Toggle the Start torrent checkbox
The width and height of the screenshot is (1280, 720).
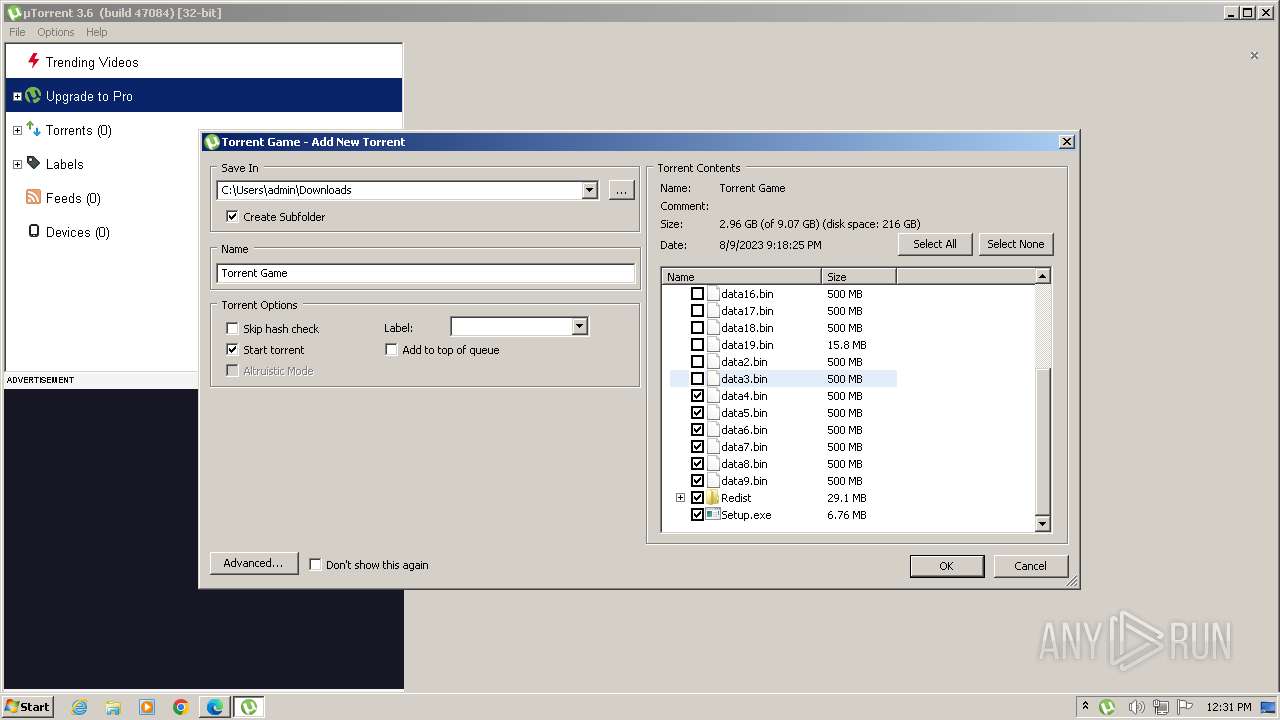tap(232, 349)
